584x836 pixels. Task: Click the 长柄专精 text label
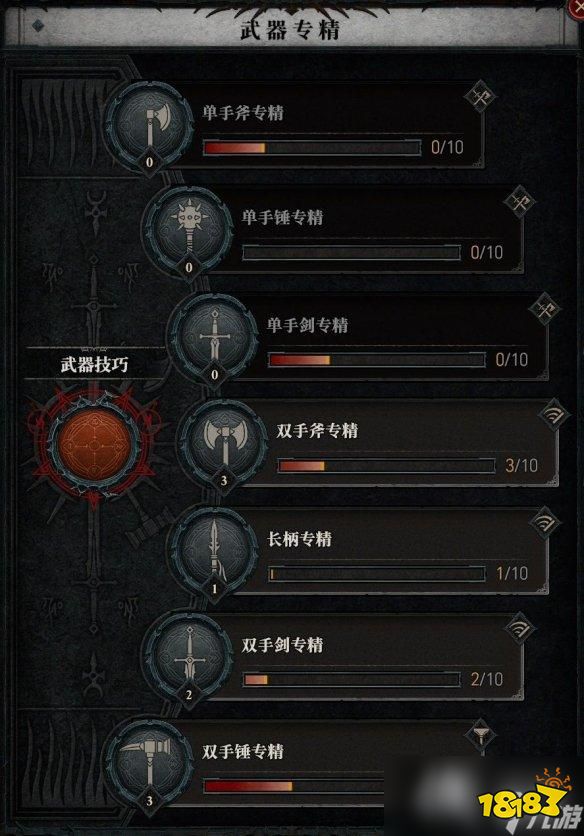pos(299,538)
